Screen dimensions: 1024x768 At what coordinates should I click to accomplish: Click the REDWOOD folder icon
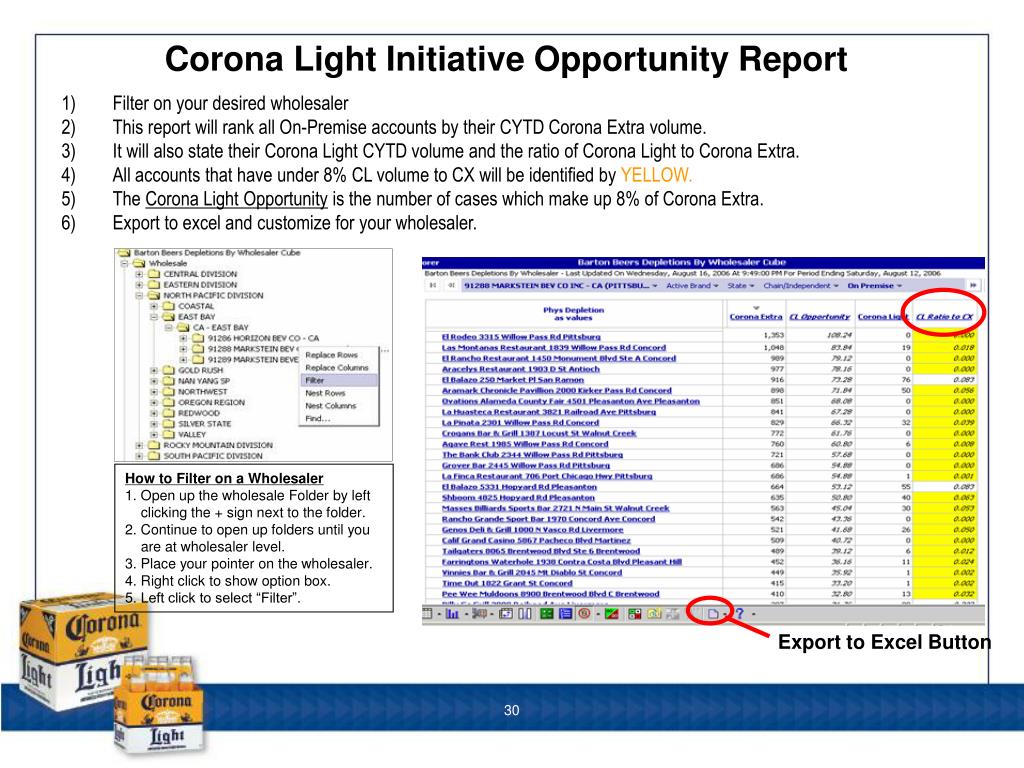pos(168,413)
